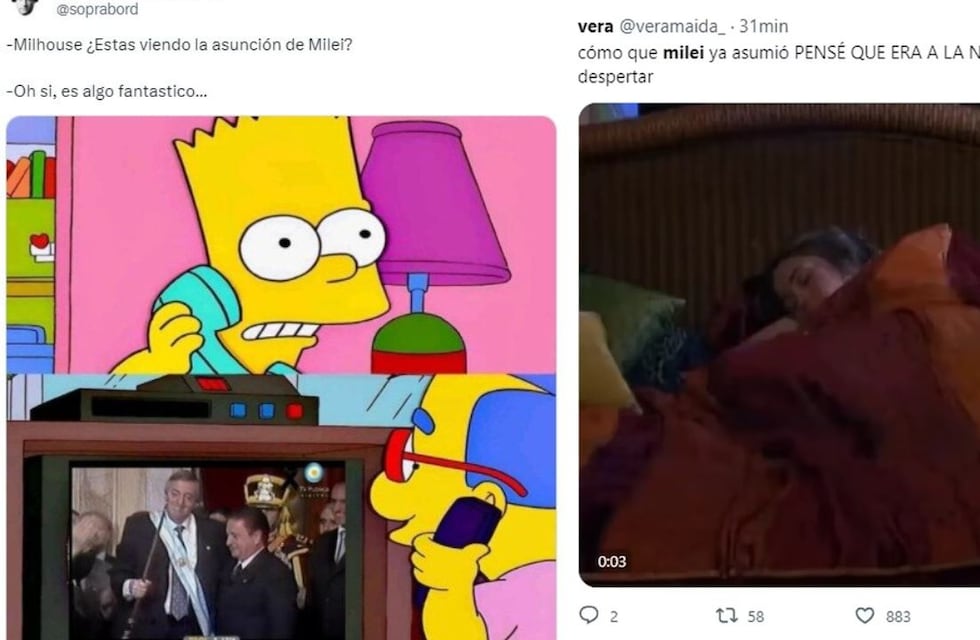Screen dimensions: 980x640
Task: Click the retweet count 58
Action: (x=756, y=617)
